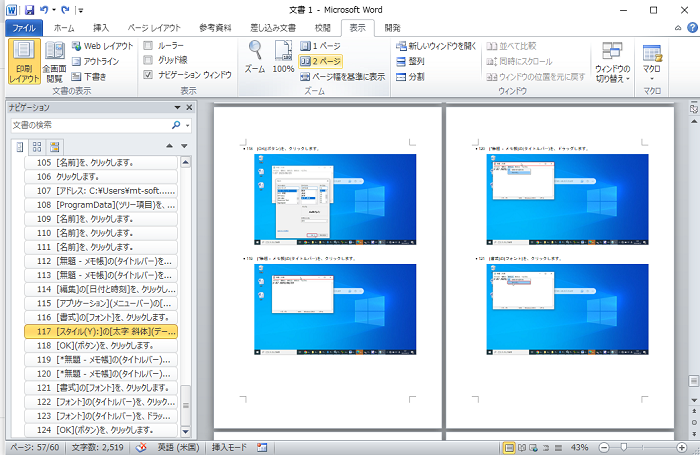The height and width of the screenshot is (455, 700).
Task: Switch to the 開発 tab
Action: tap(392, 28)
